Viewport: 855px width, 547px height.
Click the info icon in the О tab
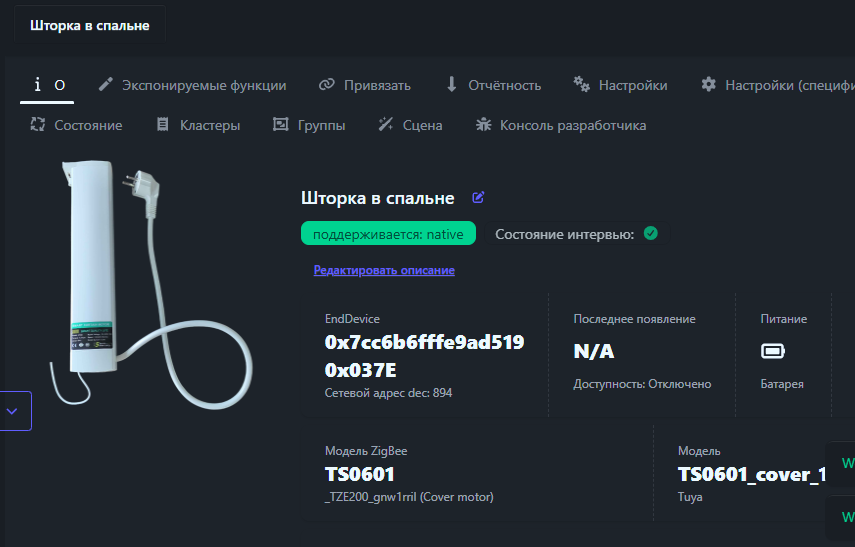(x=38, y=85)
